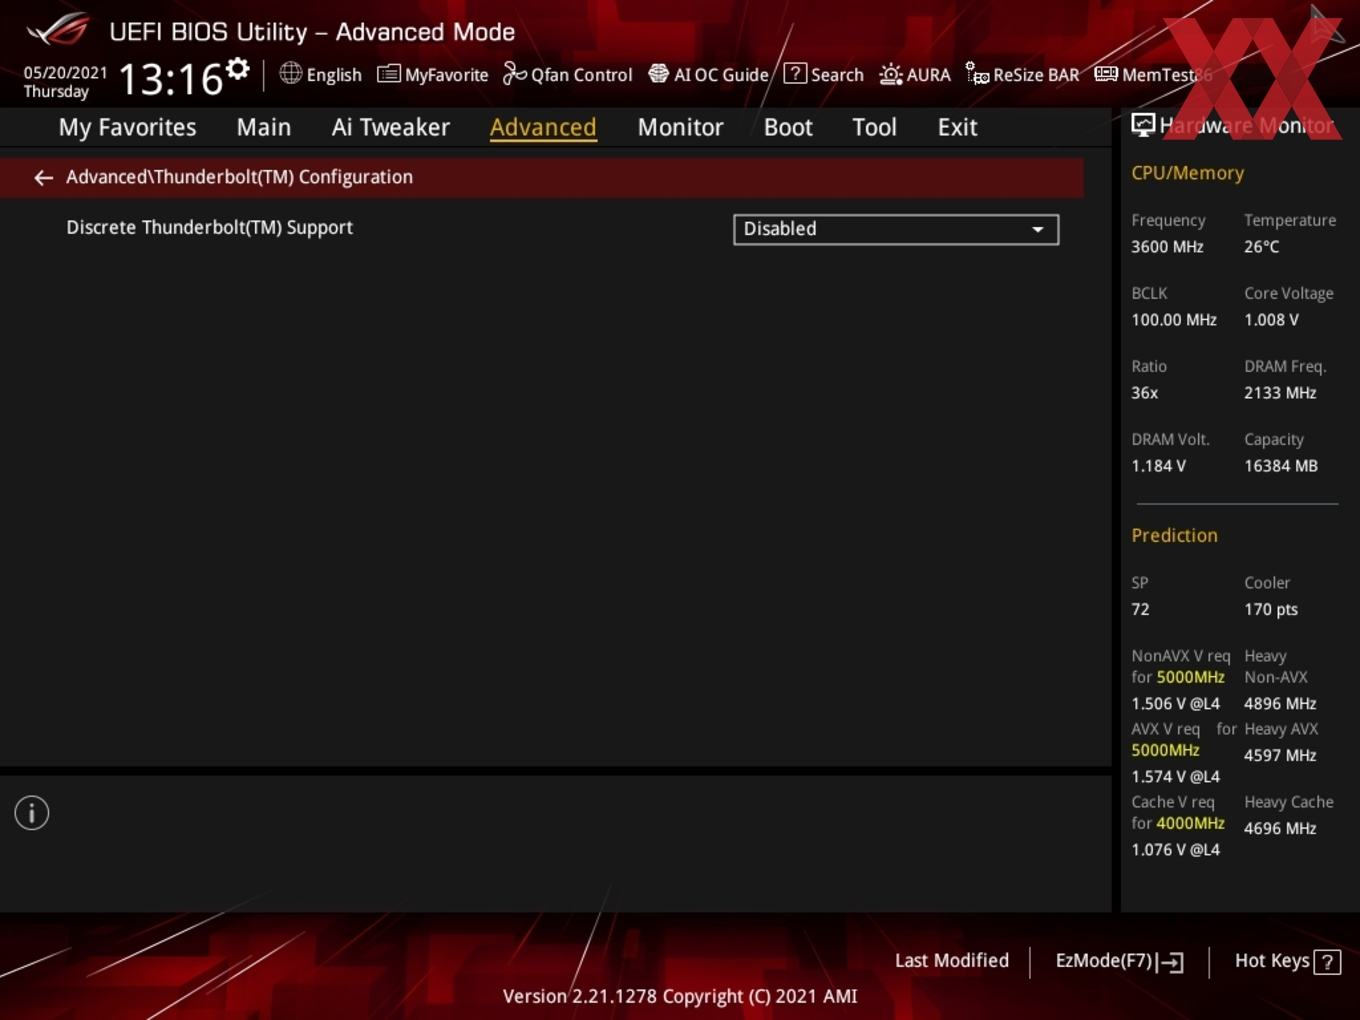
Task: Click the ROG logo
Action: point(58,30)
